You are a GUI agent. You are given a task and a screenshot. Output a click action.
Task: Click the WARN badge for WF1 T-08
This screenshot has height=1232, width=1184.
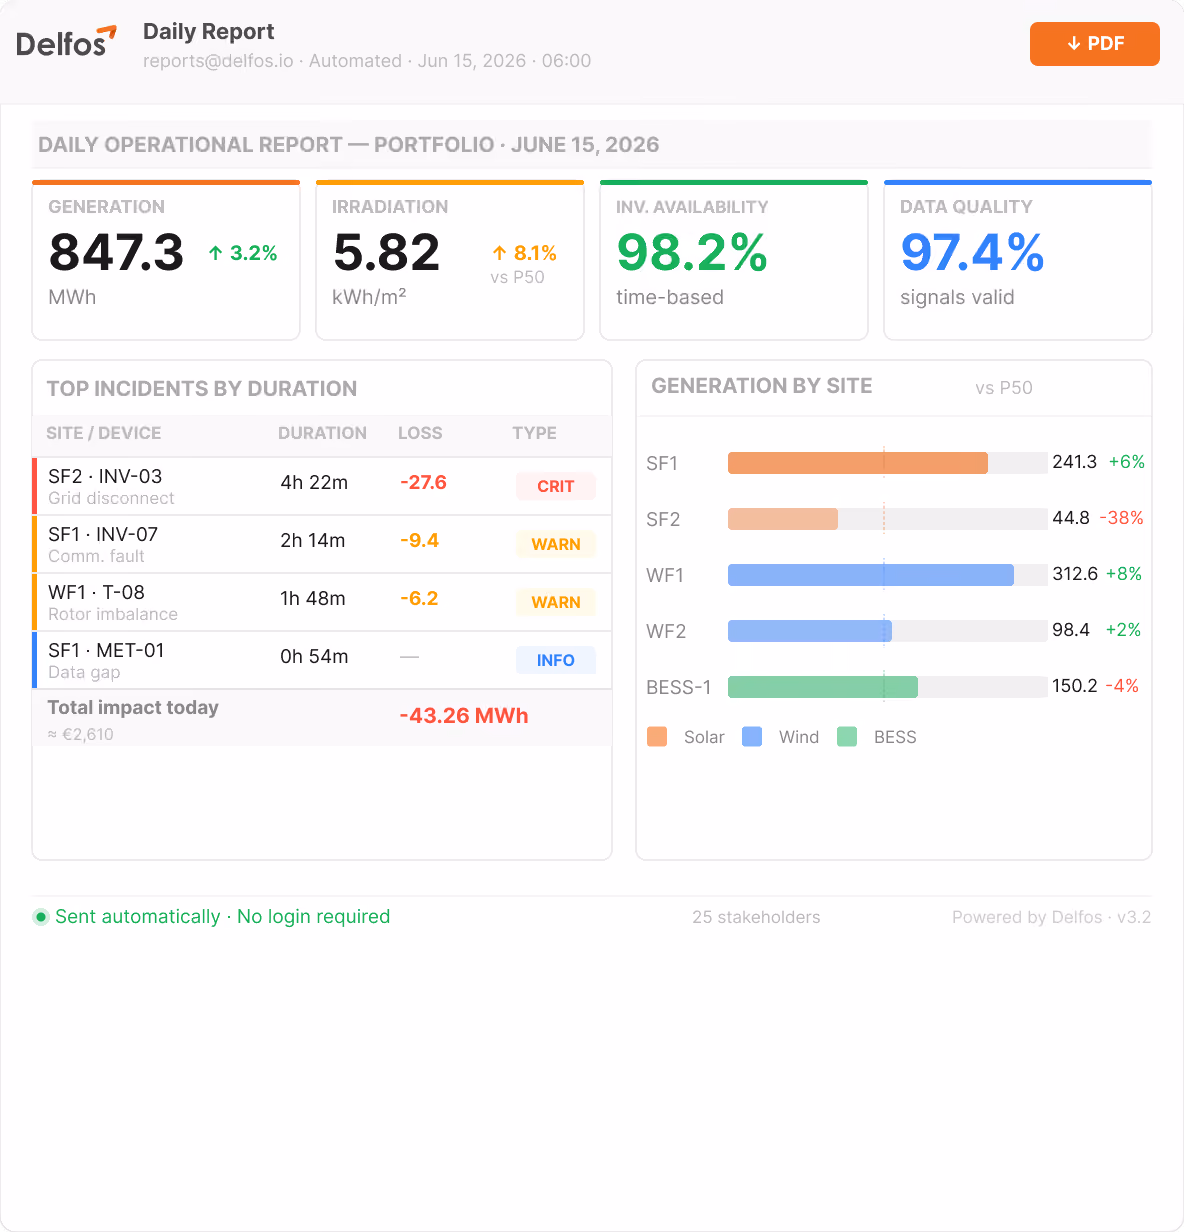556,602
